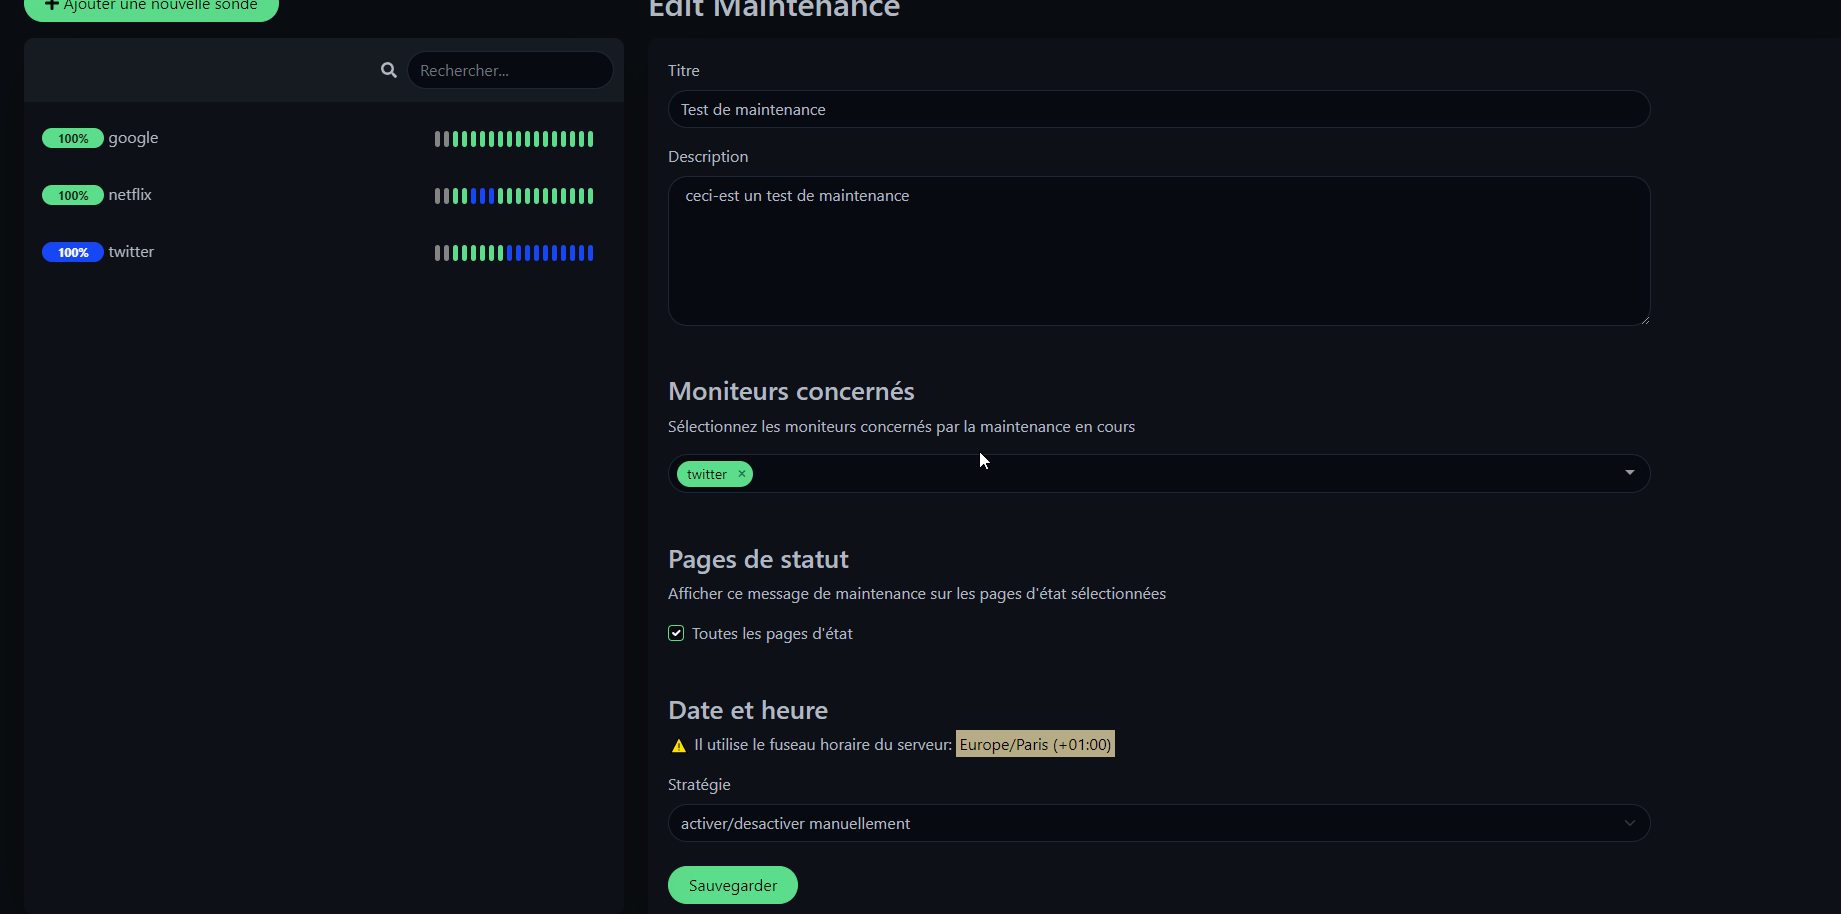Focus the Rechercher search field

[x=510, y=70]
